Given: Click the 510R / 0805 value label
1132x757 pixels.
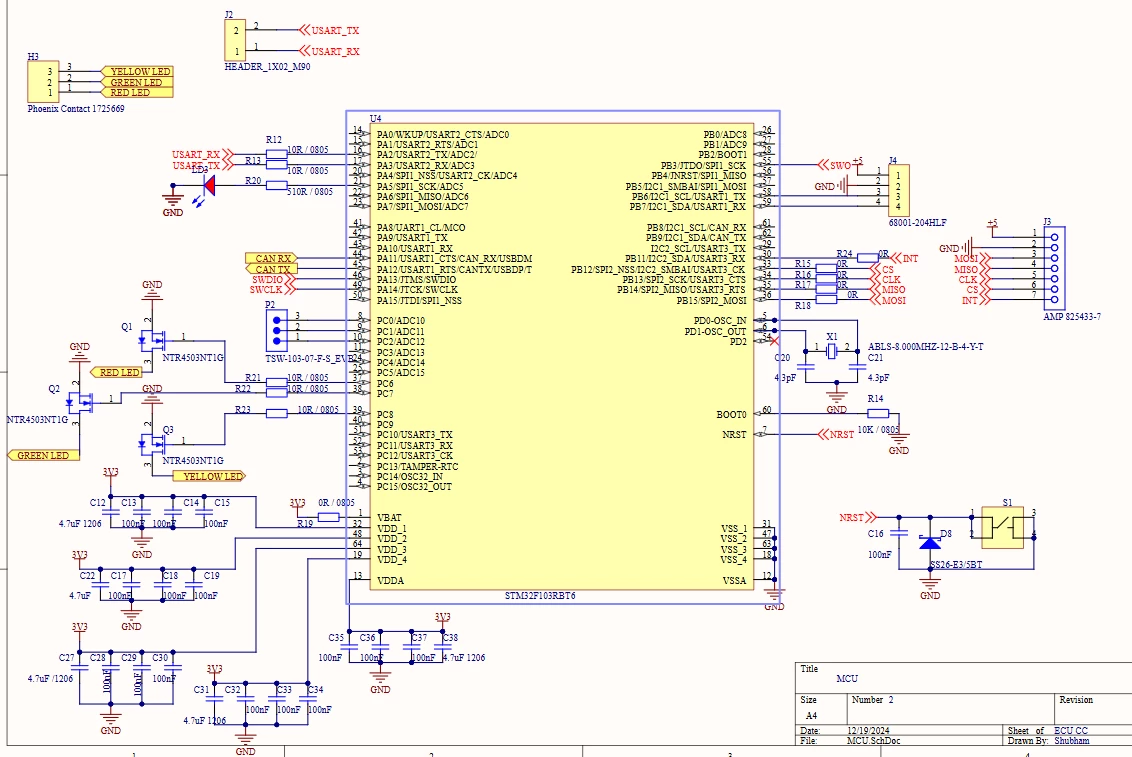Looking at the screenshot, I should tap(310, 192).
